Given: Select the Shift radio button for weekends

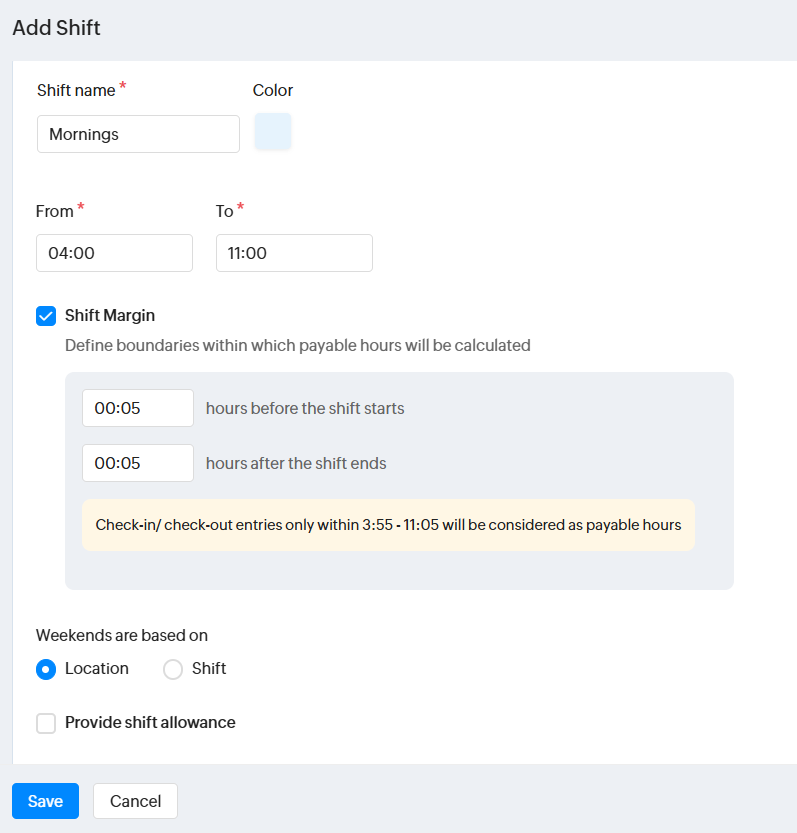Looking at the screenshot, I should (173, 669).
